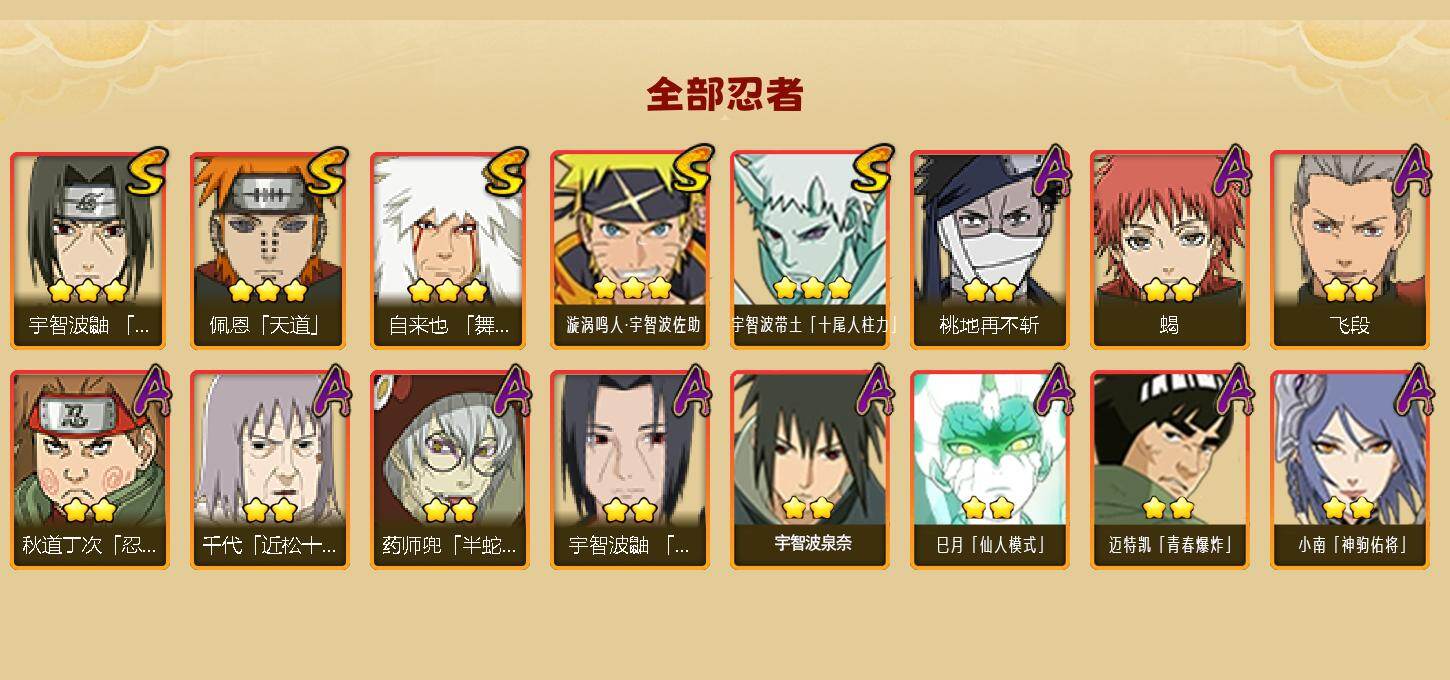This screenshot has width=1450, height=680.
Task: Choose the 蝎 ninja portrait
Action: [1169, 250]
